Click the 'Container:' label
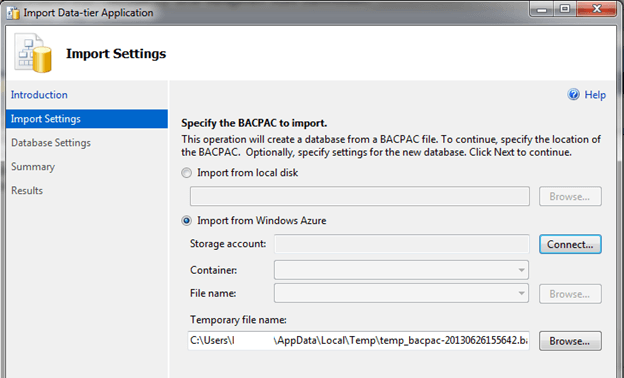The height and width of the screenshot is (378, 624). [x=213, y=270]
